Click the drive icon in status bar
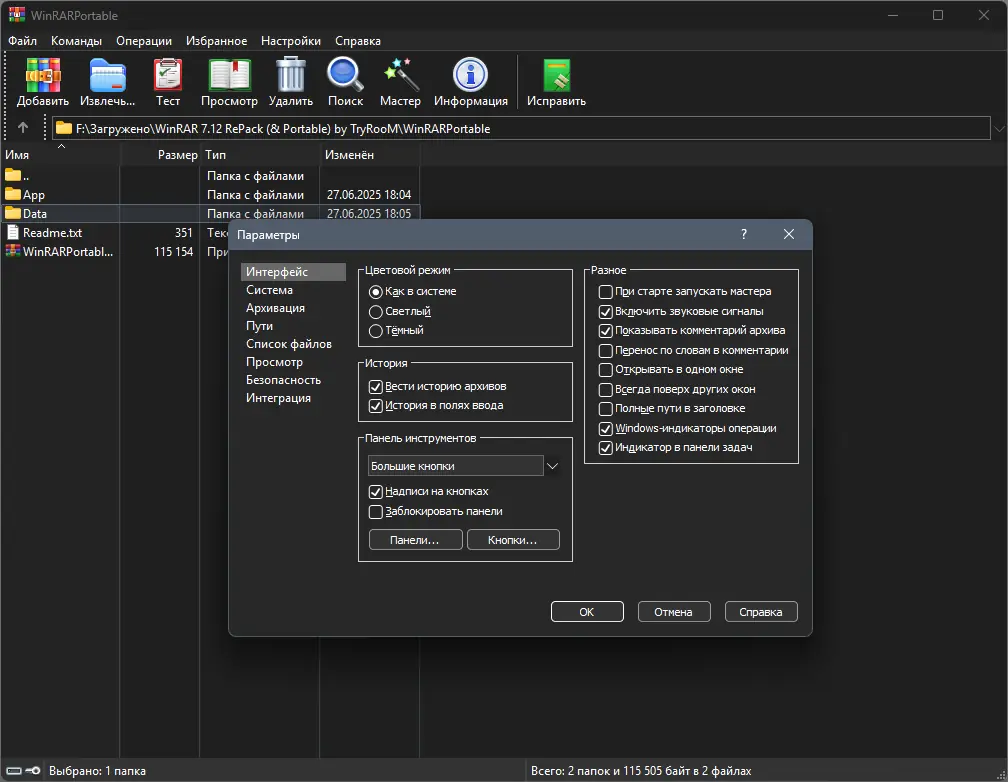The width and height of the screenshot is (1008, 782). tap(14, 770)
